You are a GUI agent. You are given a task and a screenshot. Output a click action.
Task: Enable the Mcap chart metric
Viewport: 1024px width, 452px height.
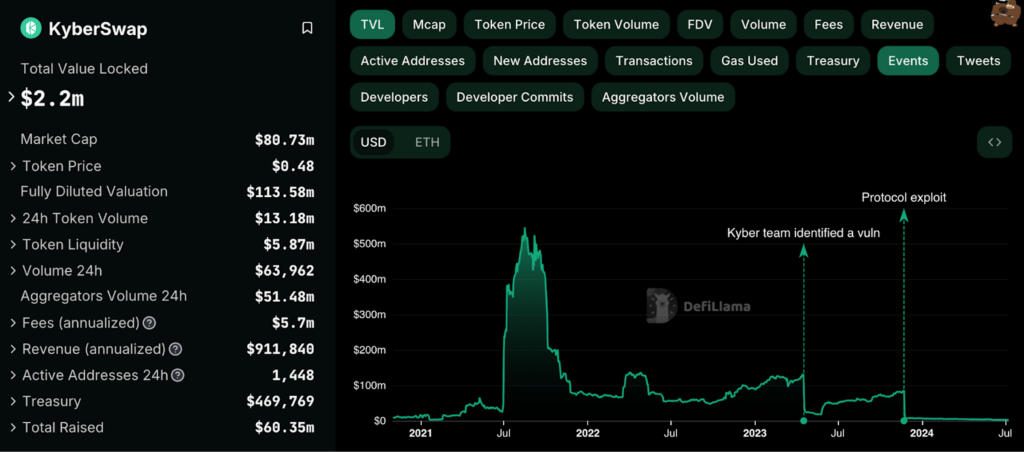429,25
